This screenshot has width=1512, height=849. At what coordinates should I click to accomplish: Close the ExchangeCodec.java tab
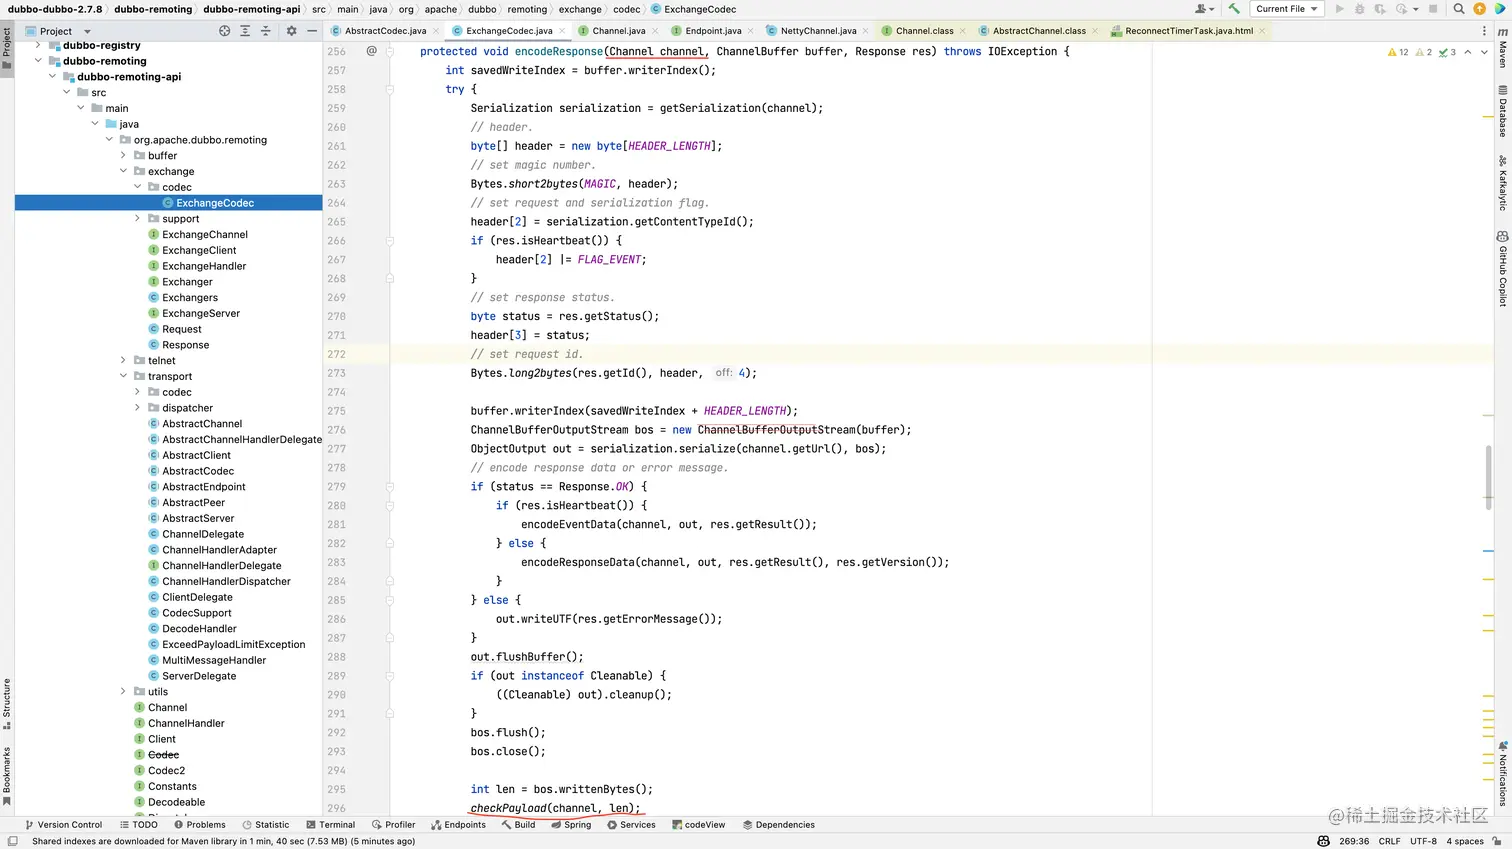(562, 31)
